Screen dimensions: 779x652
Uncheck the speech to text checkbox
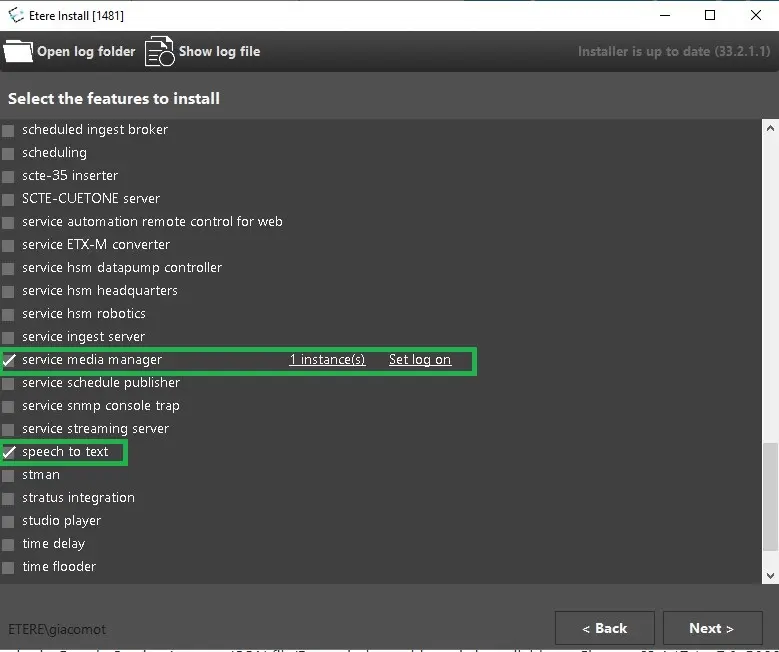click(x=9, y=452)
